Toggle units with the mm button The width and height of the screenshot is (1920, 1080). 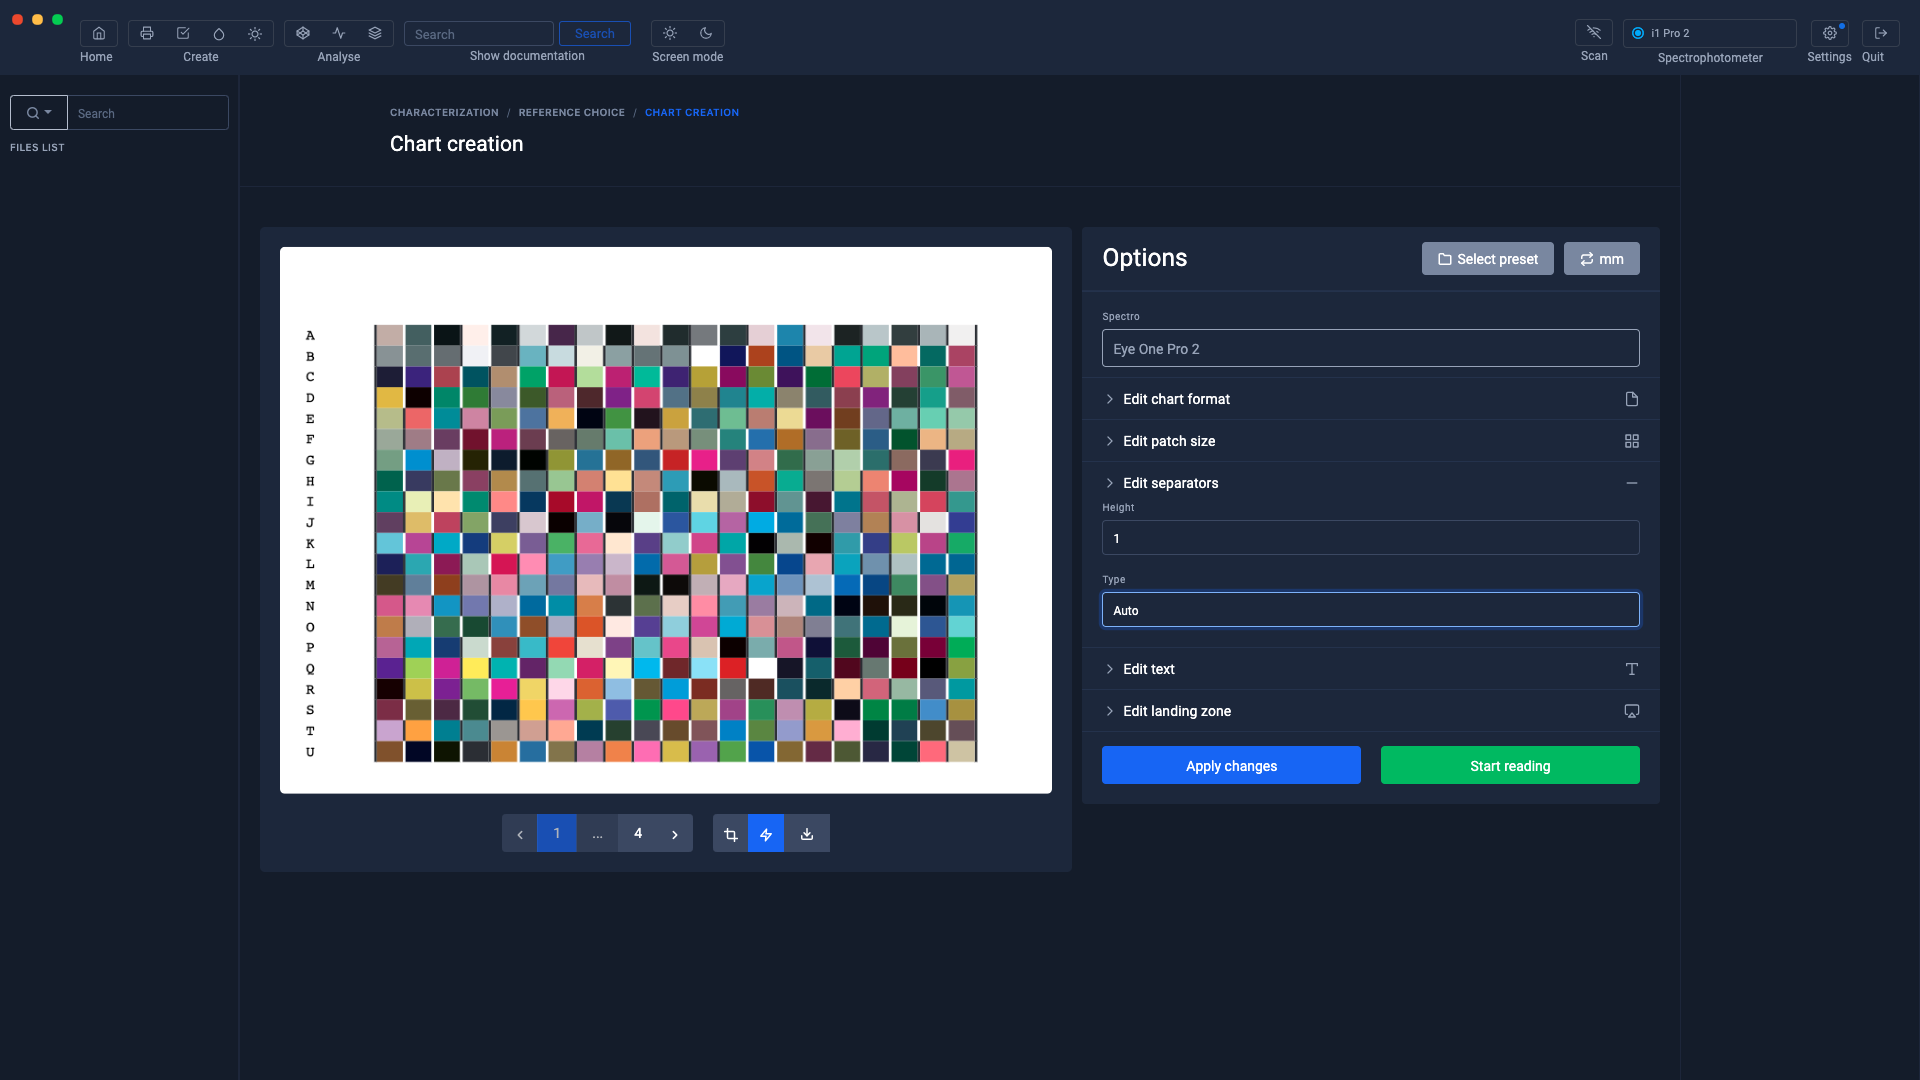click(x=1602, y=259)
